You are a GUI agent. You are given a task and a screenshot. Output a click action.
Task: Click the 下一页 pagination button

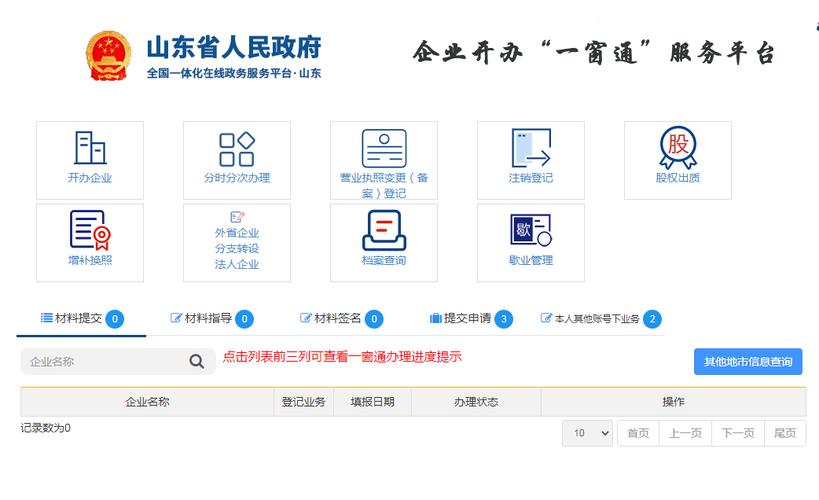[738, 433]
